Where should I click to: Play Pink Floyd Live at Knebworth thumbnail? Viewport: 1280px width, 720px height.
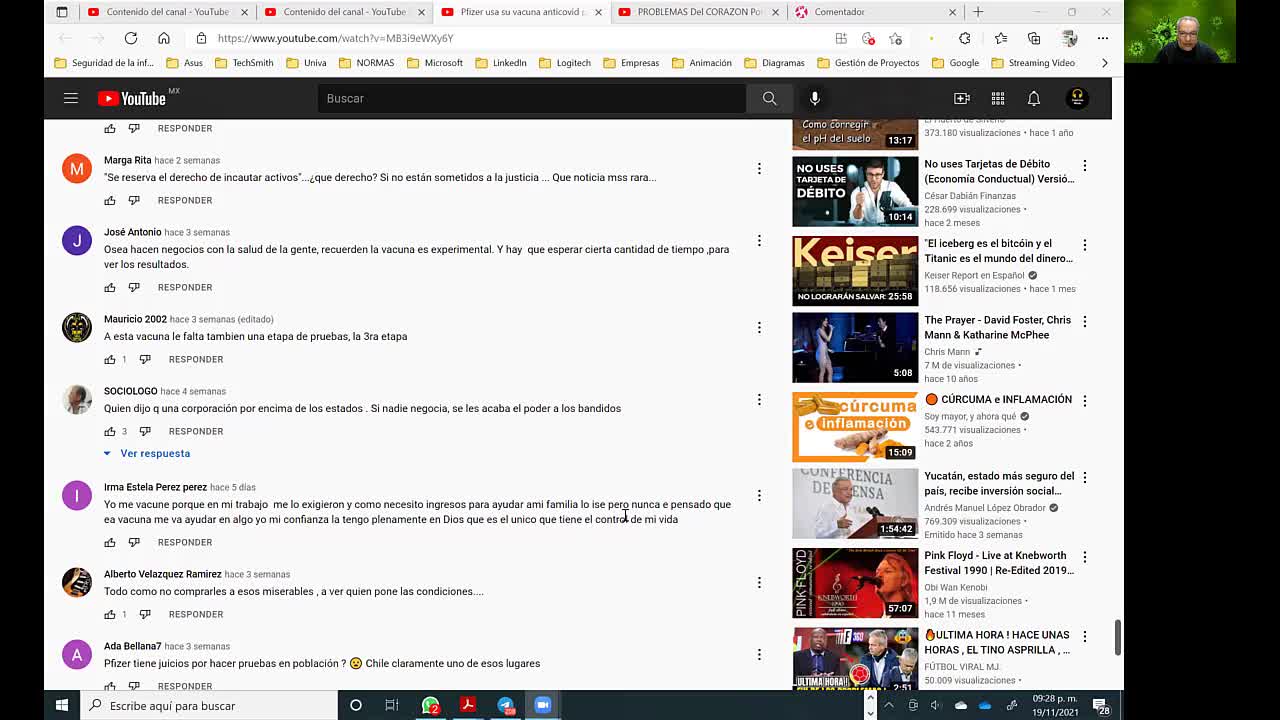point(855,583)
